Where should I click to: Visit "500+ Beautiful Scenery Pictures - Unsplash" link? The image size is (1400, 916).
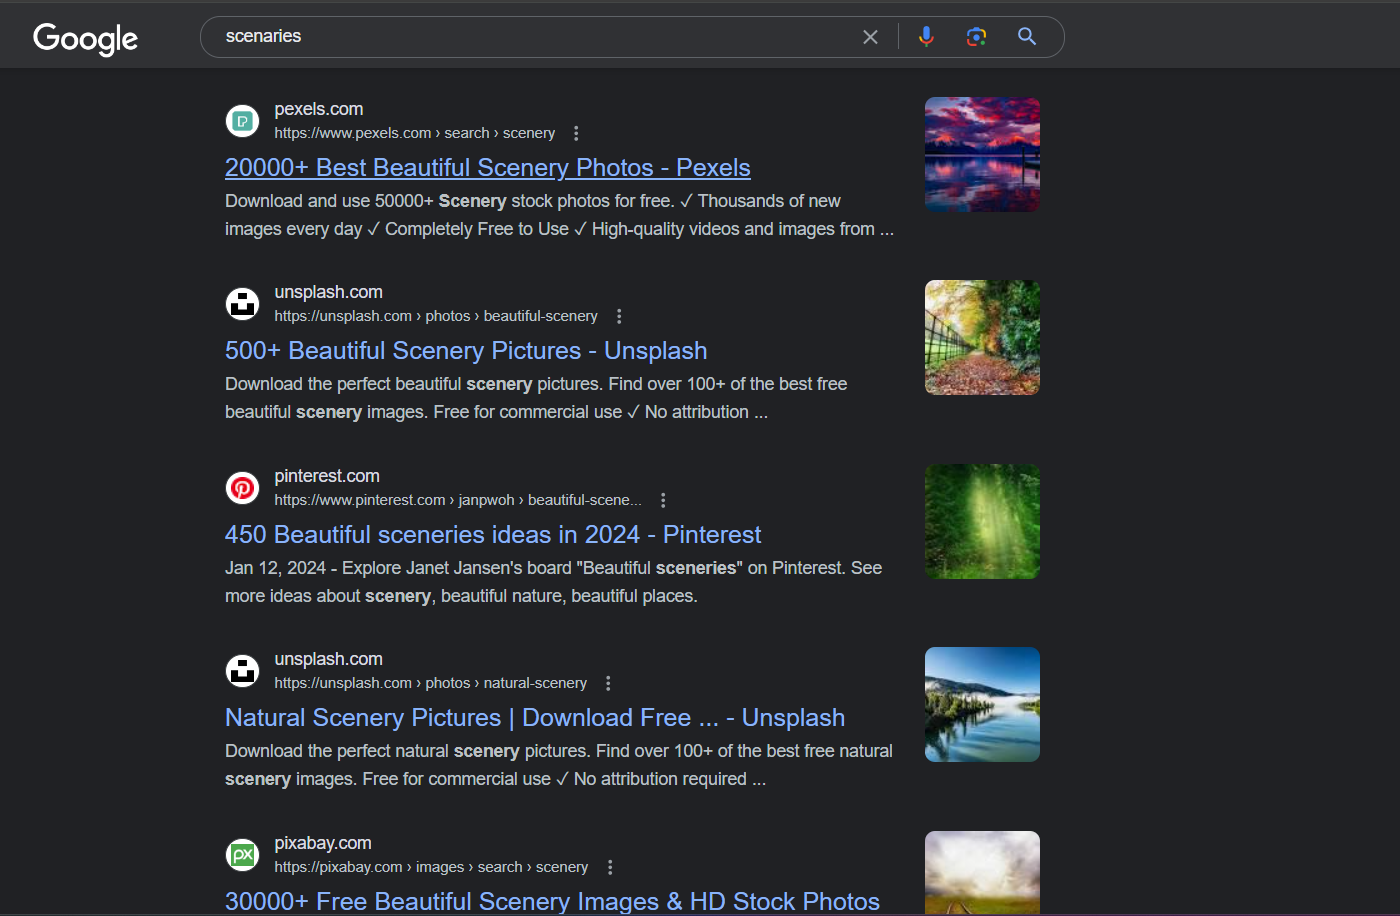coord(465,351)
